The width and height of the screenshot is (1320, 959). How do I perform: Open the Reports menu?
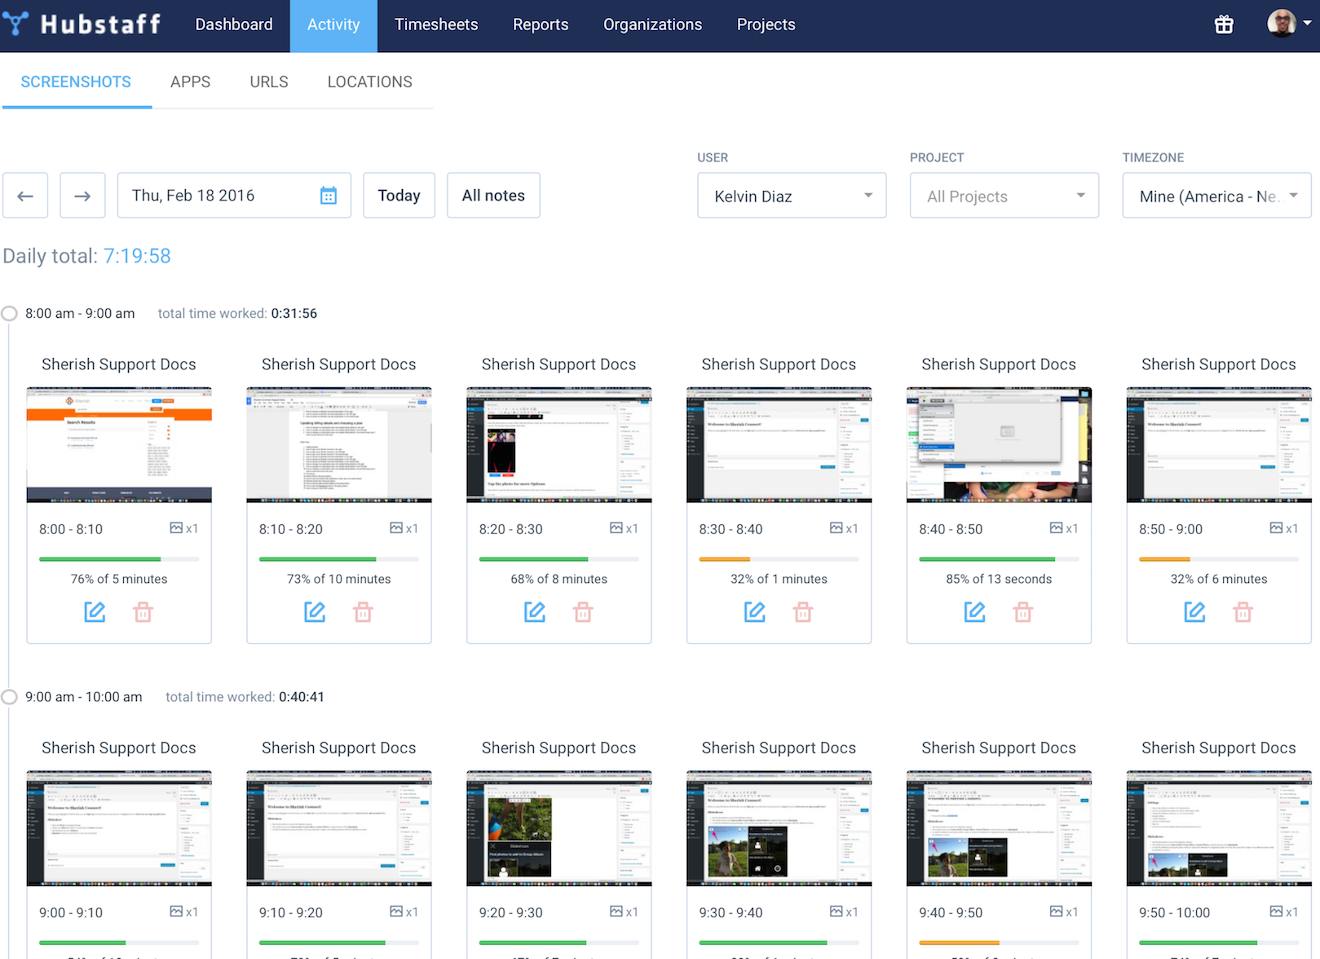(x=540, y=25)
